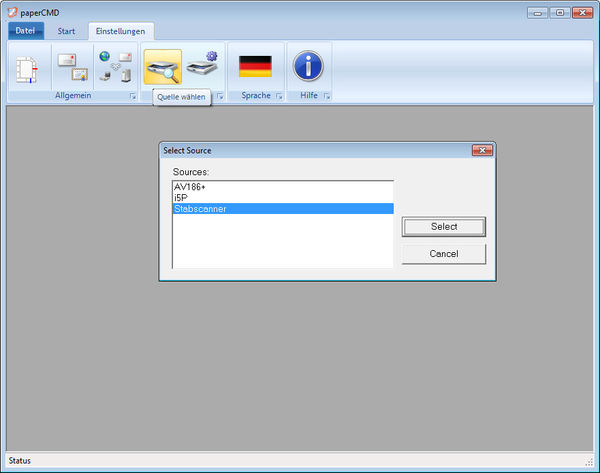Expand the Hilfe group launcher
This screenshot has height=473, width=600.
[x=327, y=96]
